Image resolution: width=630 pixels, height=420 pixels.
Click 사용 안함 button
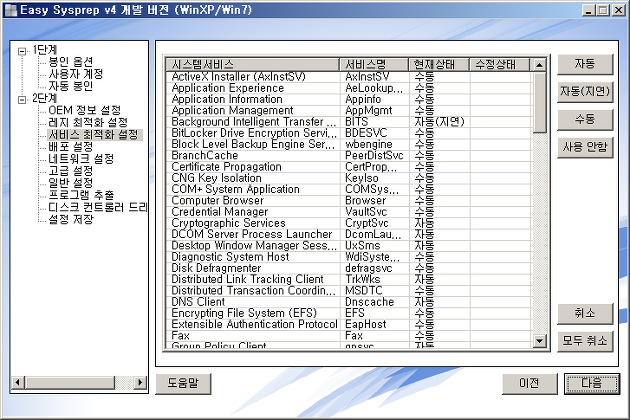(585, 148)
